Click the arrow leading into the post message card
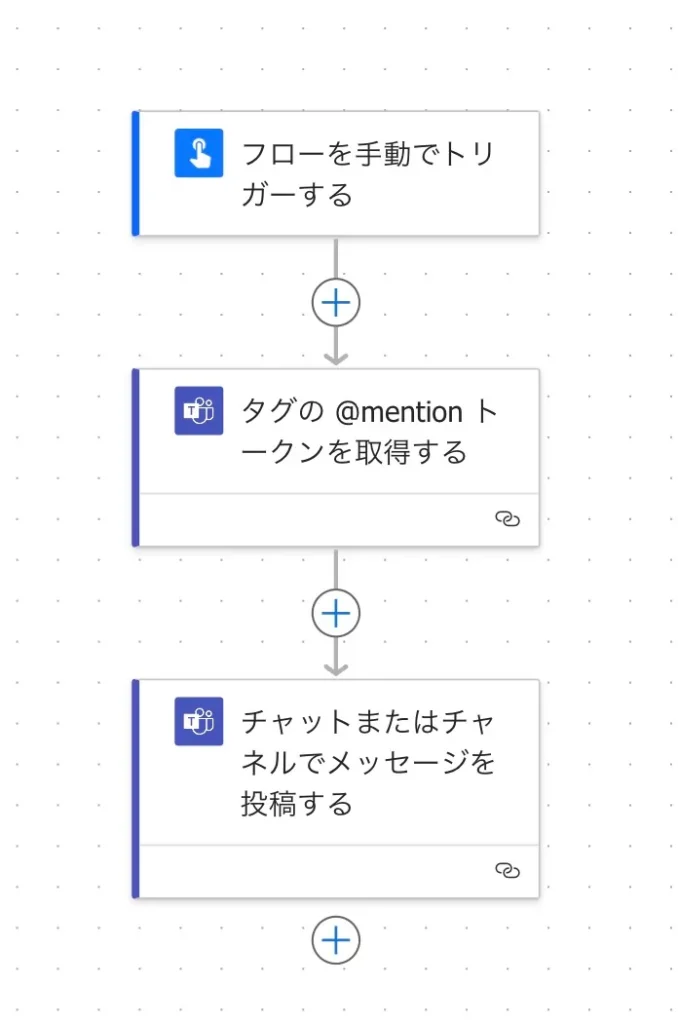The image size is (678, 1024). (336, 661)
